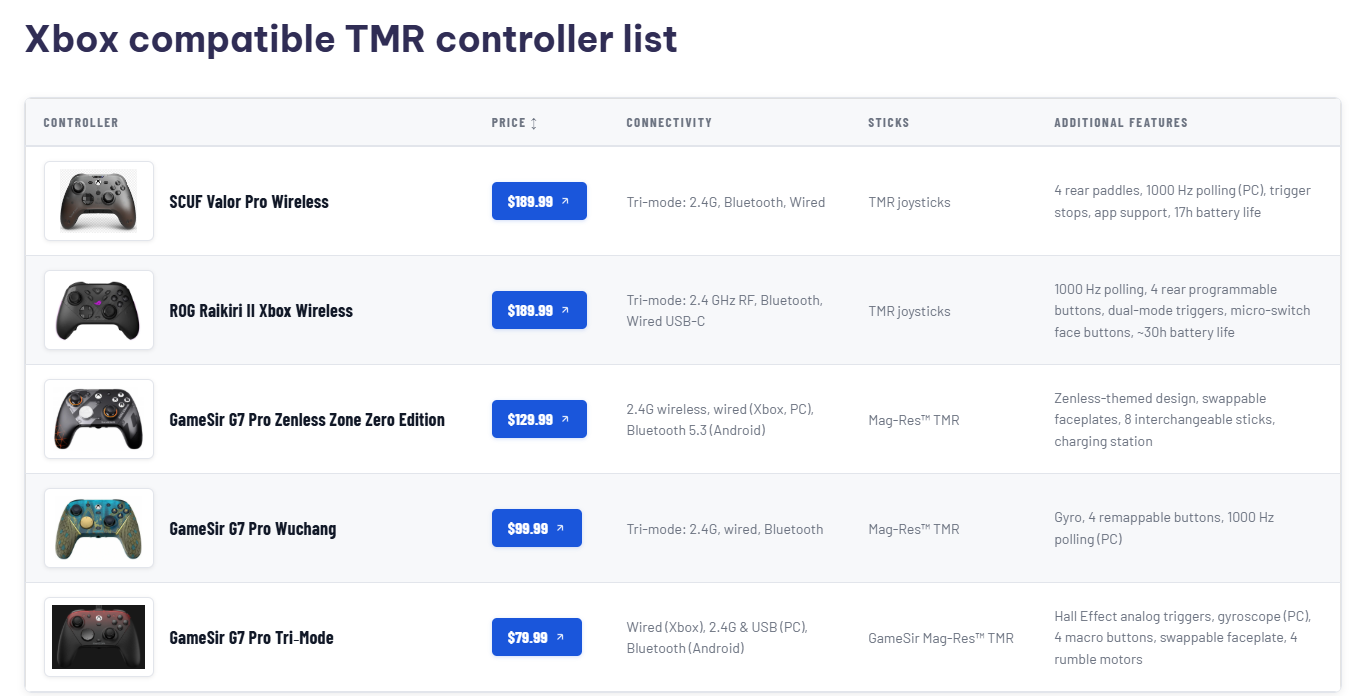Click the GameSir G7 Pro Wuchang name
This screenshot has height=696, width=1350.
tap(253, 529)
